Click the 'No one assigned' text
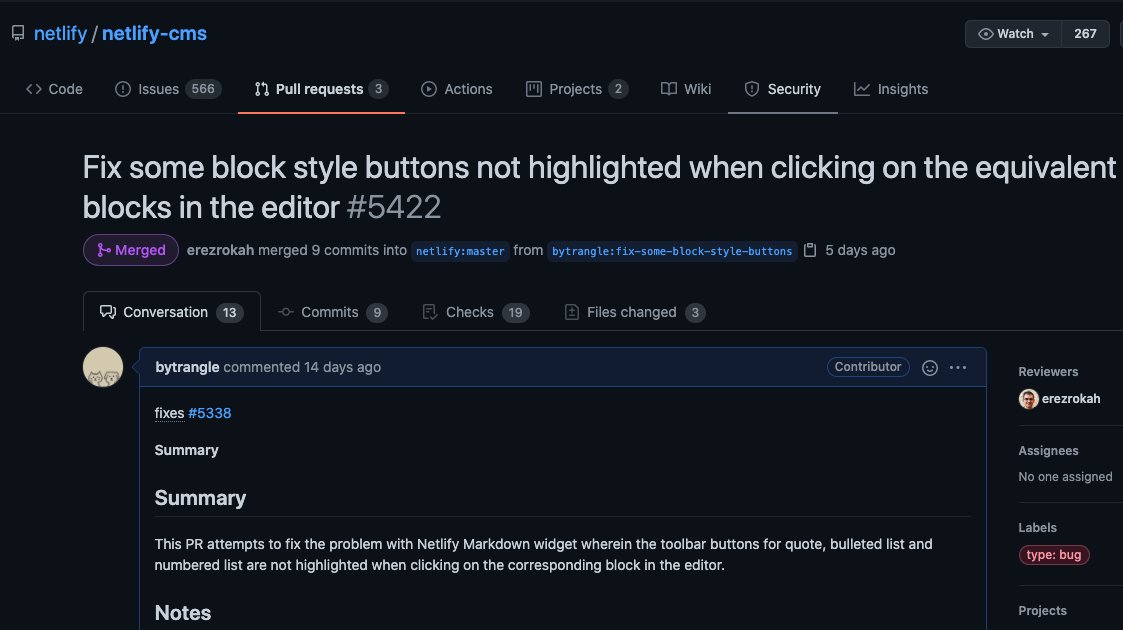Viewport: 1123px width, 630px height. coord(1065,477)
